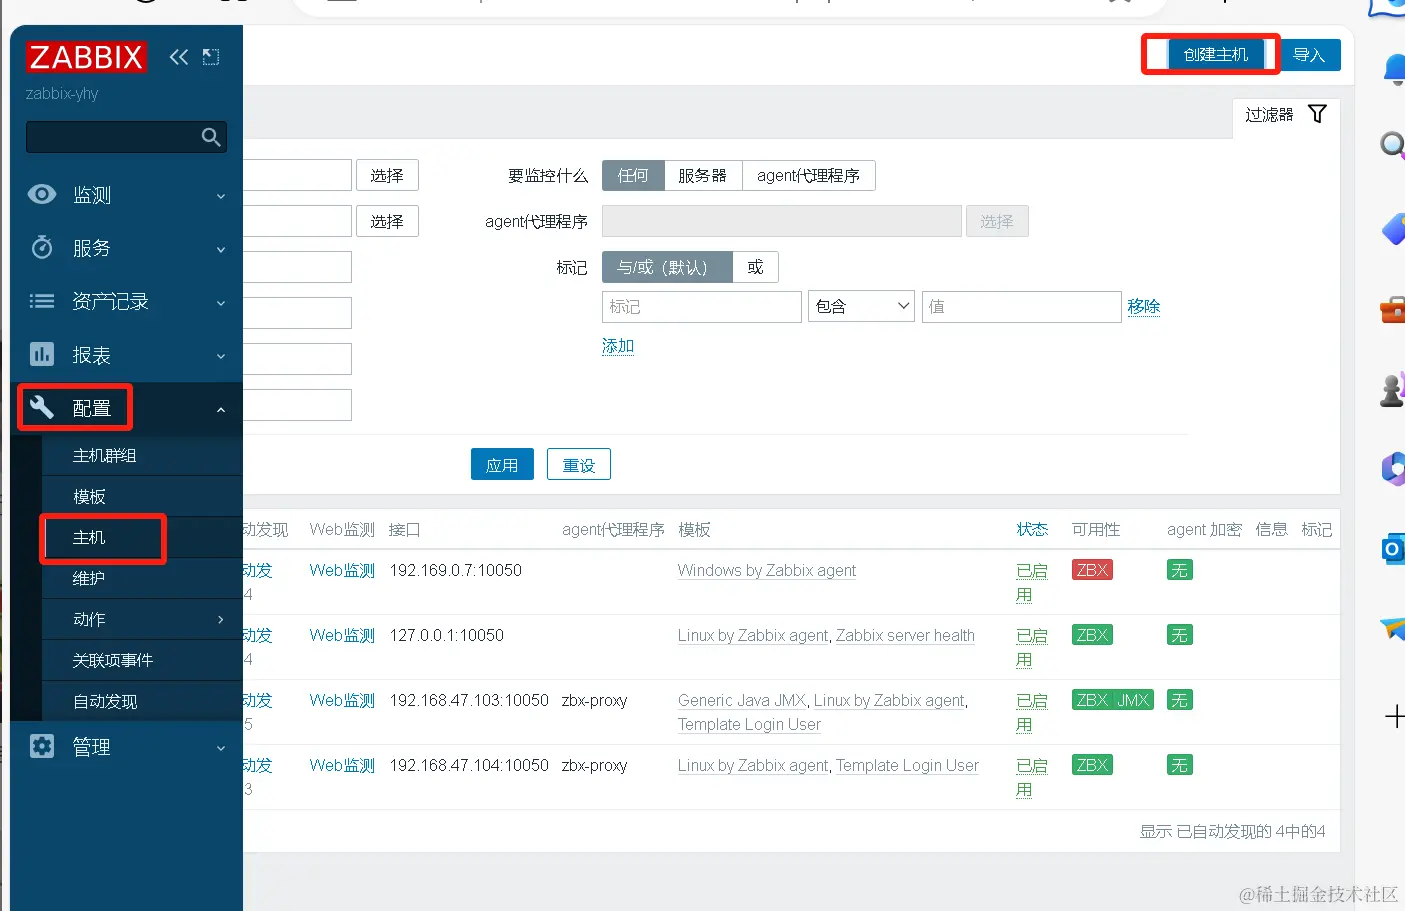Expand the 动作 submenu arrow
The image size is (1405, 911).
(x=221, y=620)
